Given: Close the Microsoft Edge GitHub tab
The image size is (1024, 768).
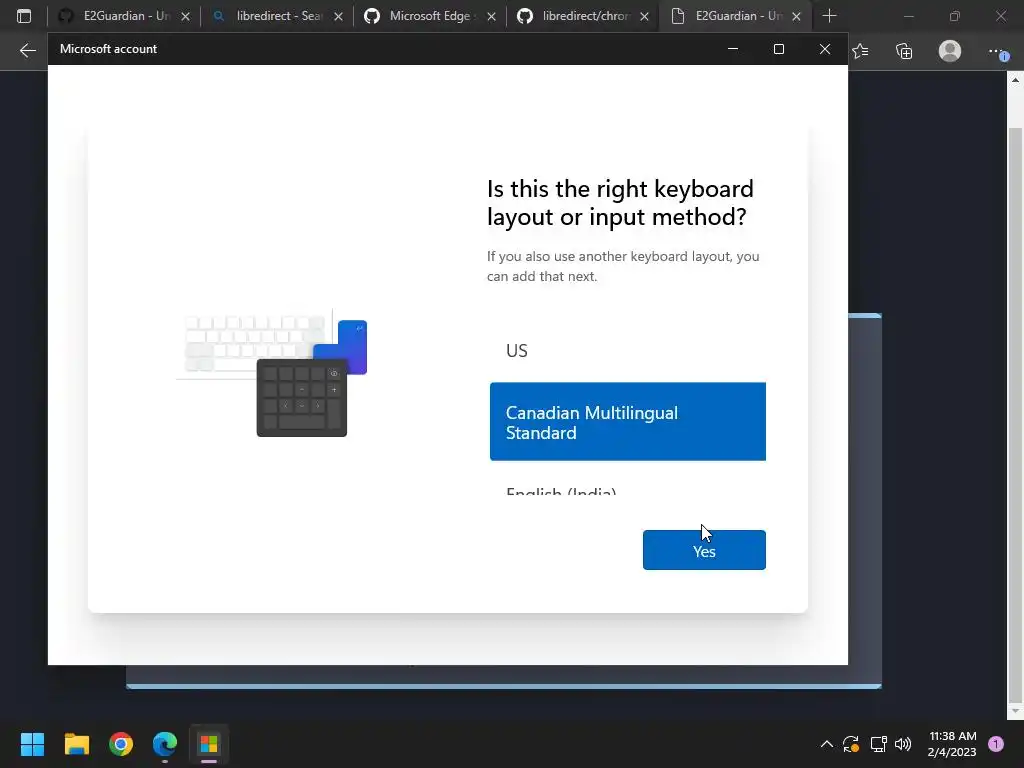Looking at the screenshot, I should point(492,17).
